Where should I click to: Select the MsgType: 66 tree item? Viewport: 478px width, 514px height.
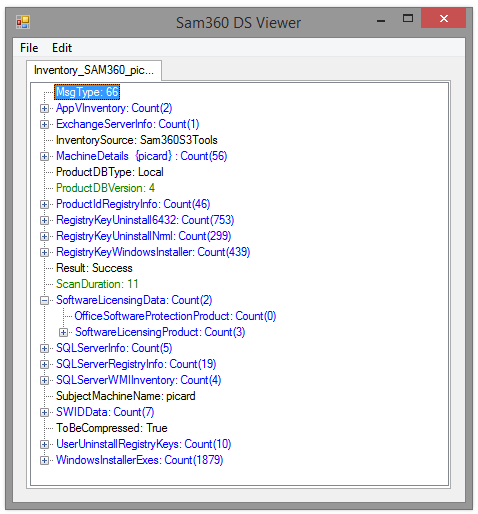pos(87,92)
